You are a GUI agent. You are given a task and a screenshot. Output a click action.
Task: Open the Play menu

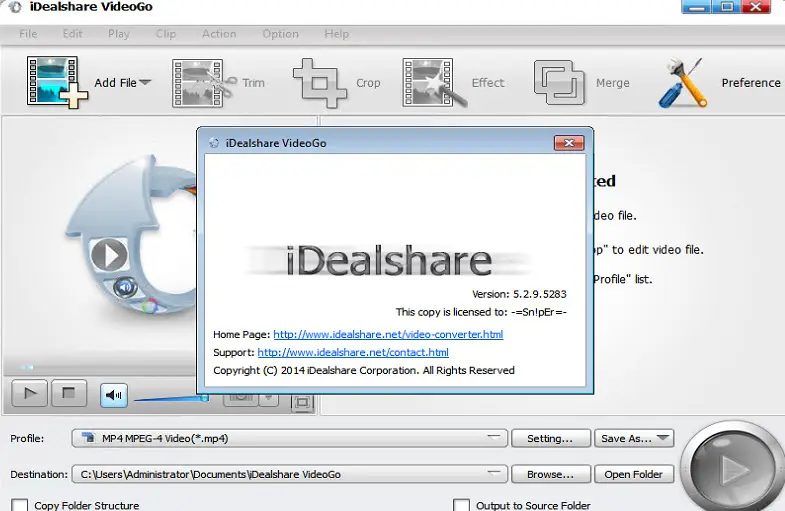click(x=119, y=34)
